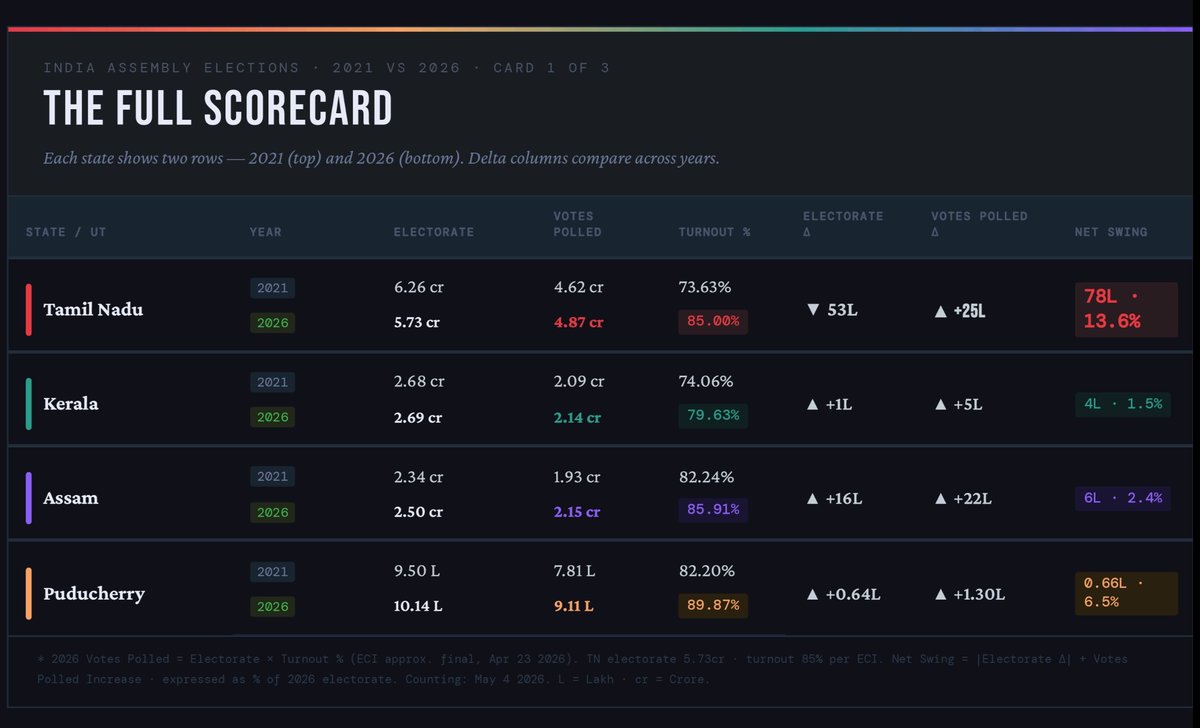Select the Assam state name
This screenshot has height=728, width=1200.
(71, 498)
